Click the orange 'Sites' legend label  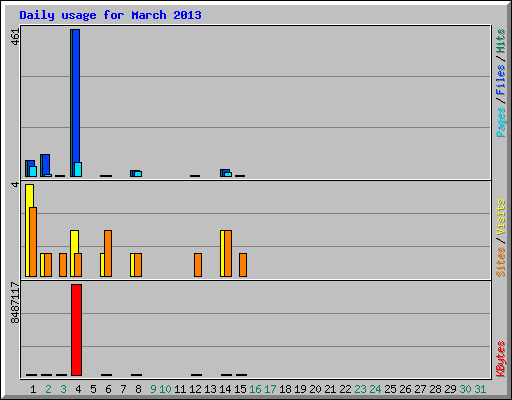click(x=501, y=262)
